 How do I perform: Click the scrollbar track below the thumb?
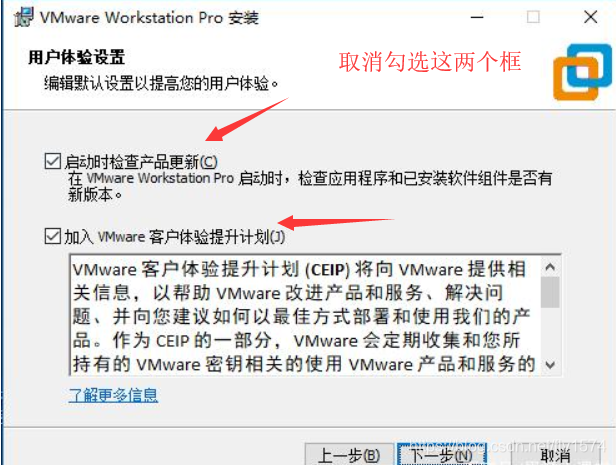[x=550, y=332]
